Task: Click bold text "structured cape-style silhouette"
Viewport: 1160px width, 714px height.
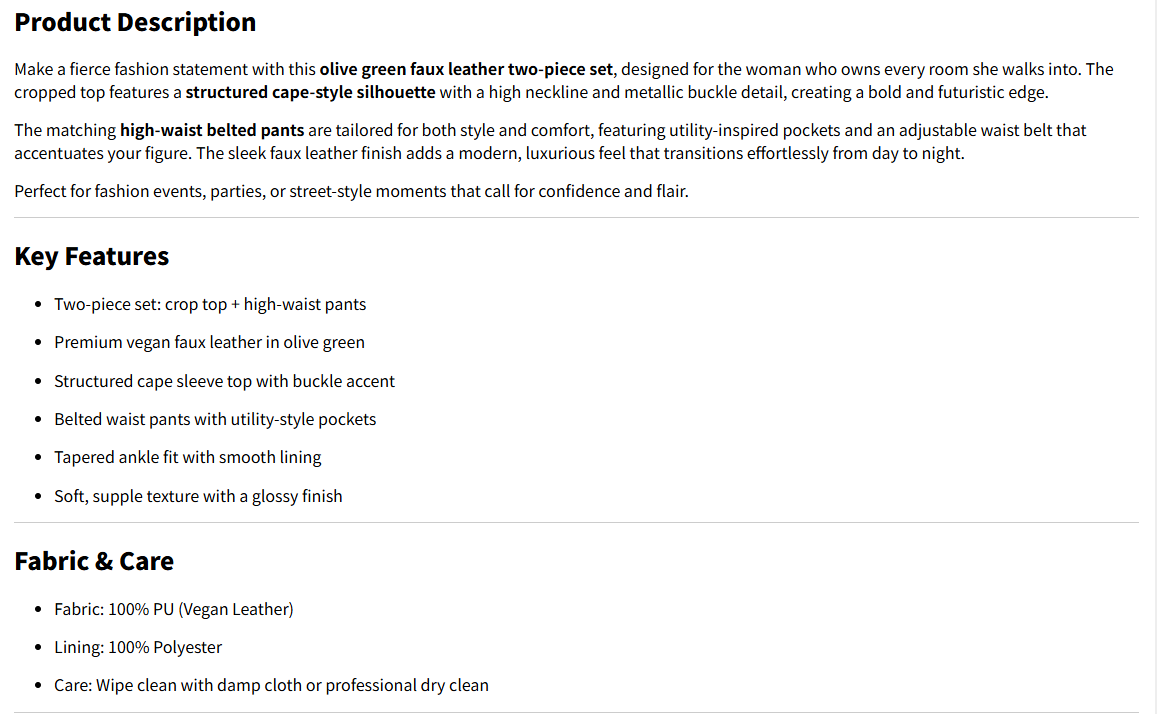Action: (x=310, y=92)
